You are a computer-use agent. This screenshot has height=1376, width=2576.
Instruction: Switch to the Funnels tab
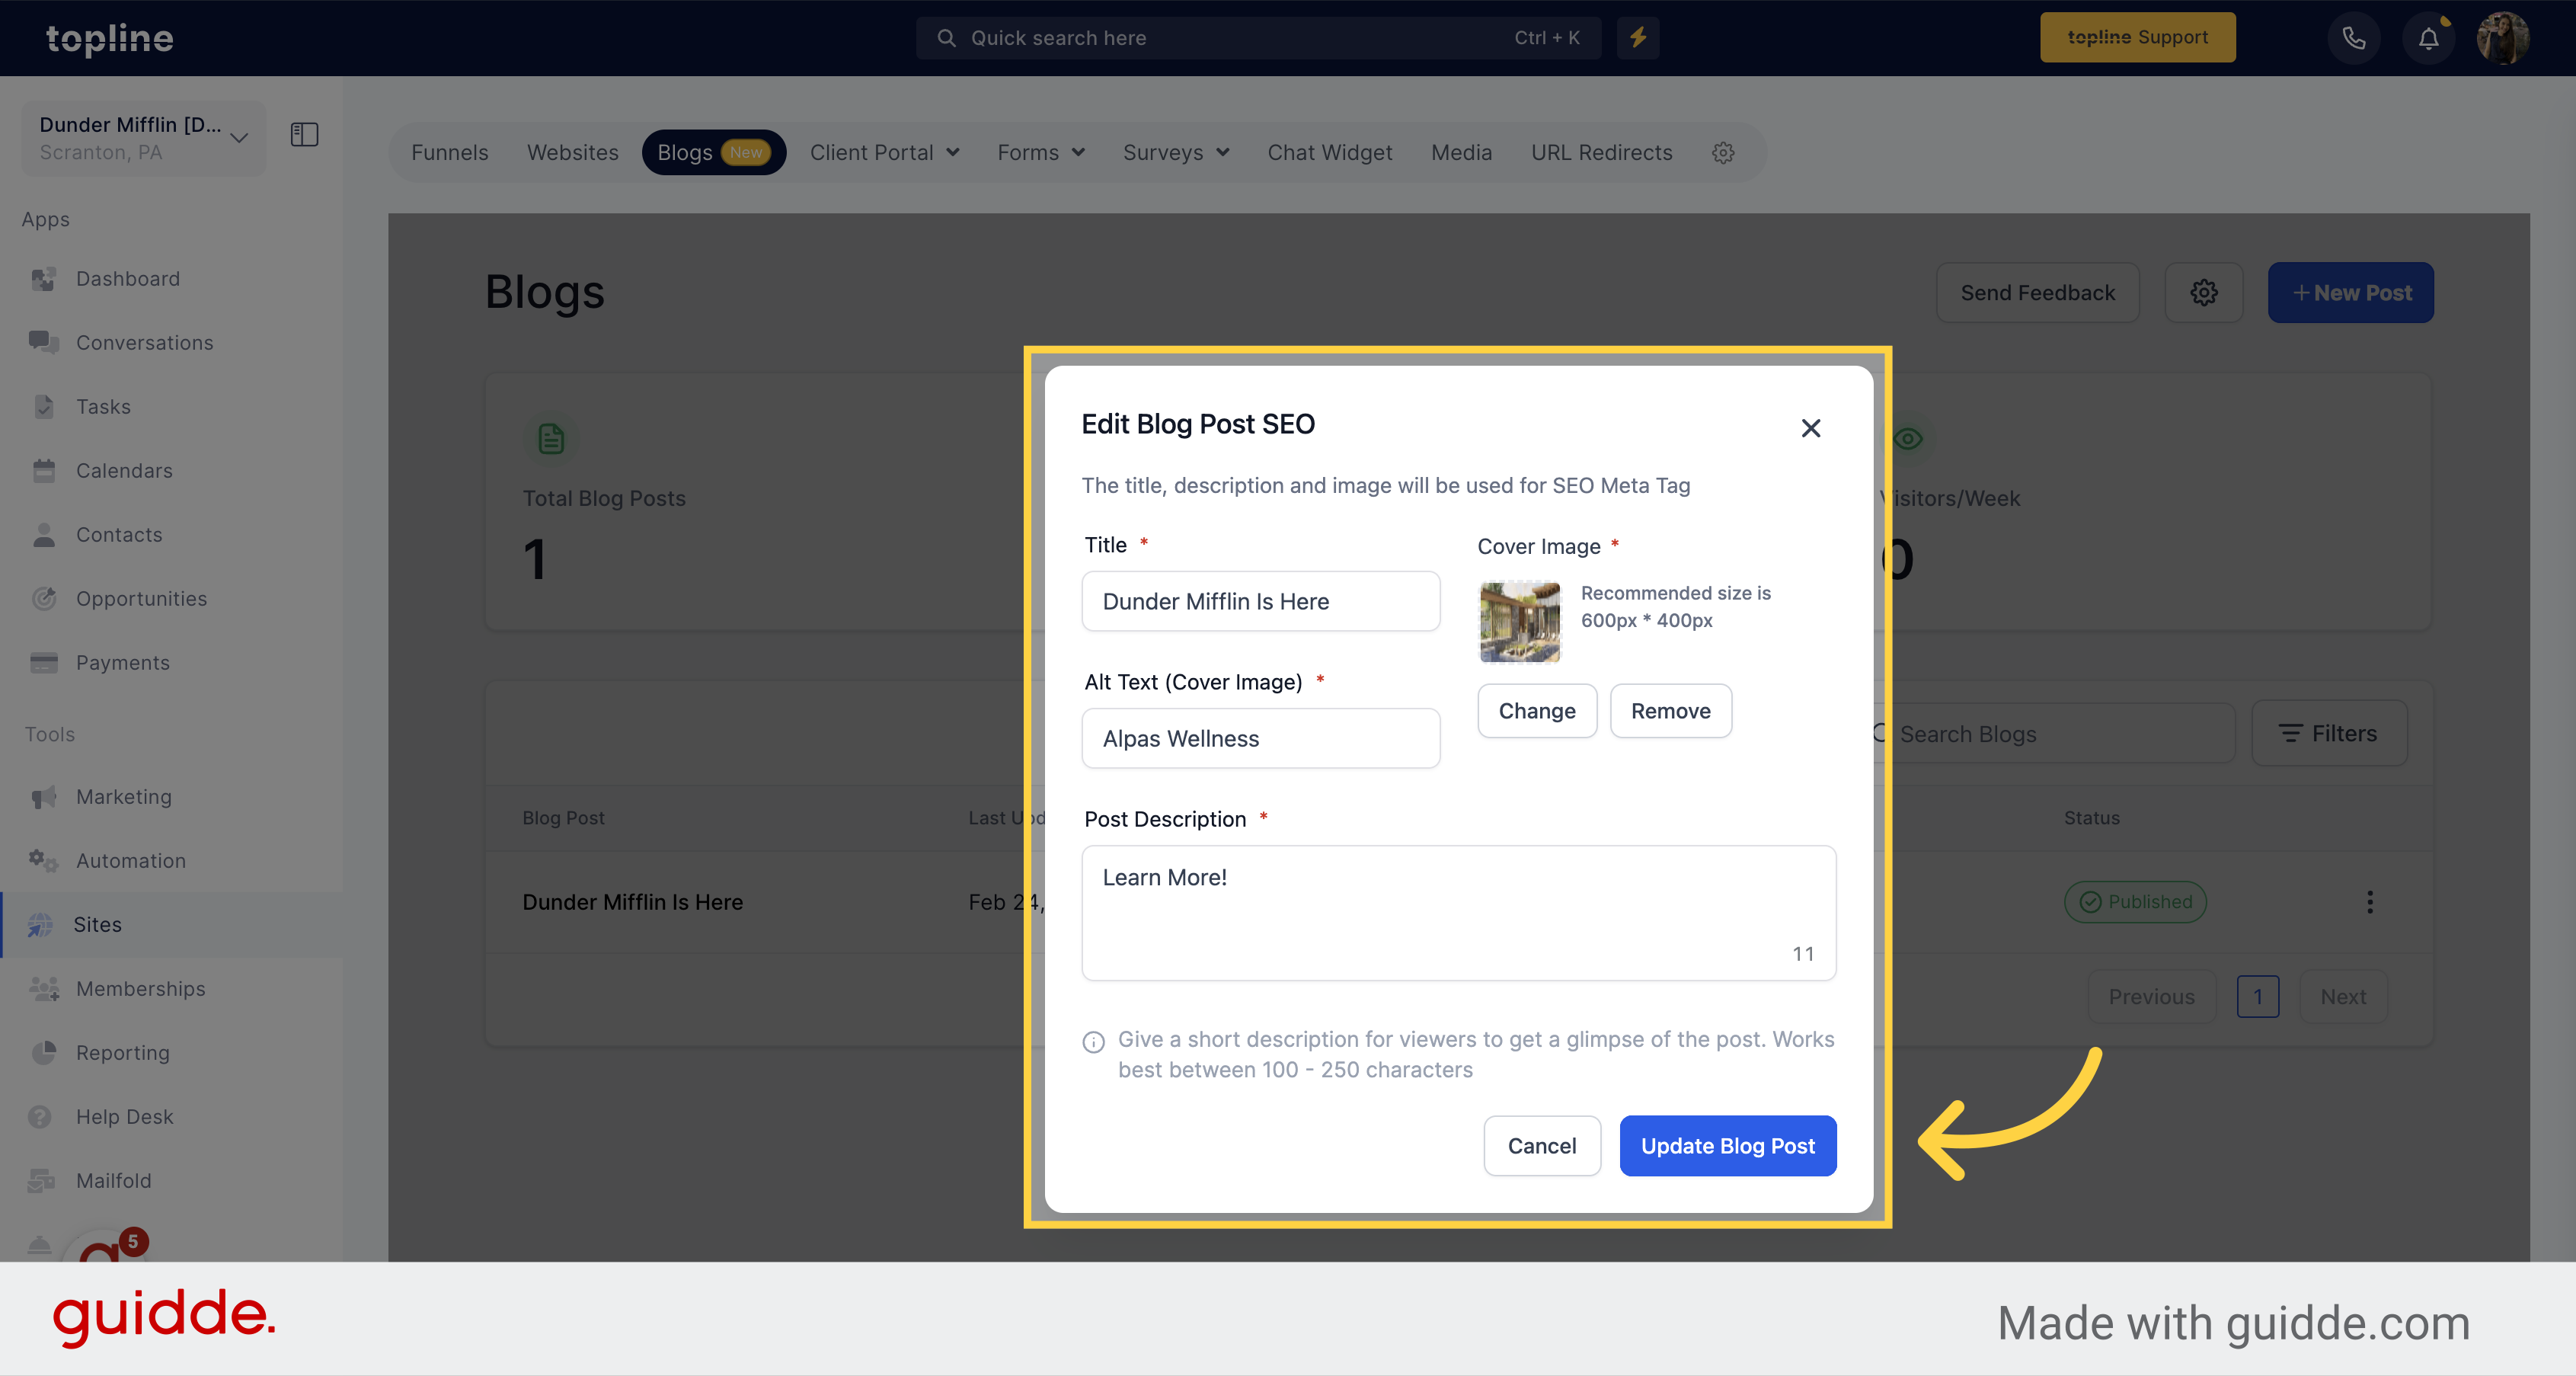(x=449, y=153)
